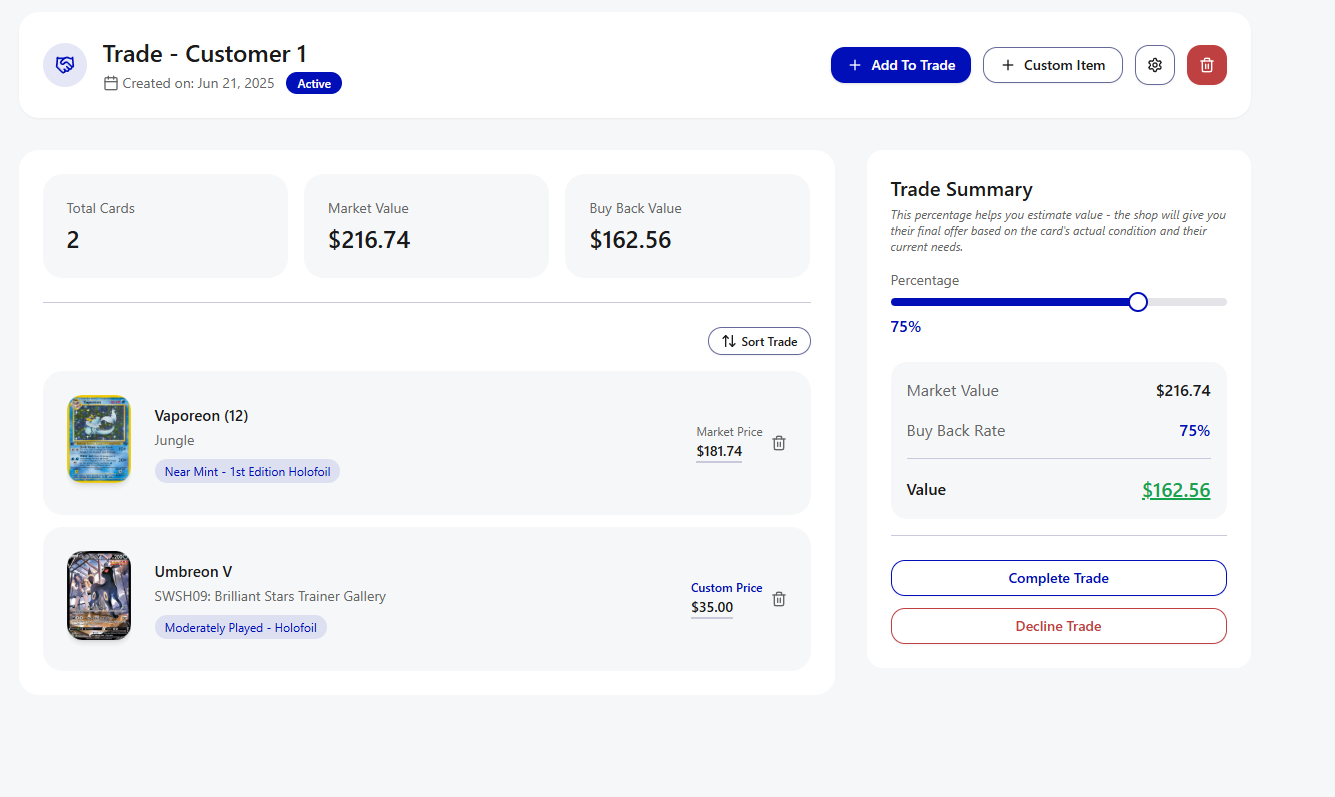This screenshot has height=797, width=1335.
Task: Click the Total Cards count 2
Action: (x=73, y=240)
